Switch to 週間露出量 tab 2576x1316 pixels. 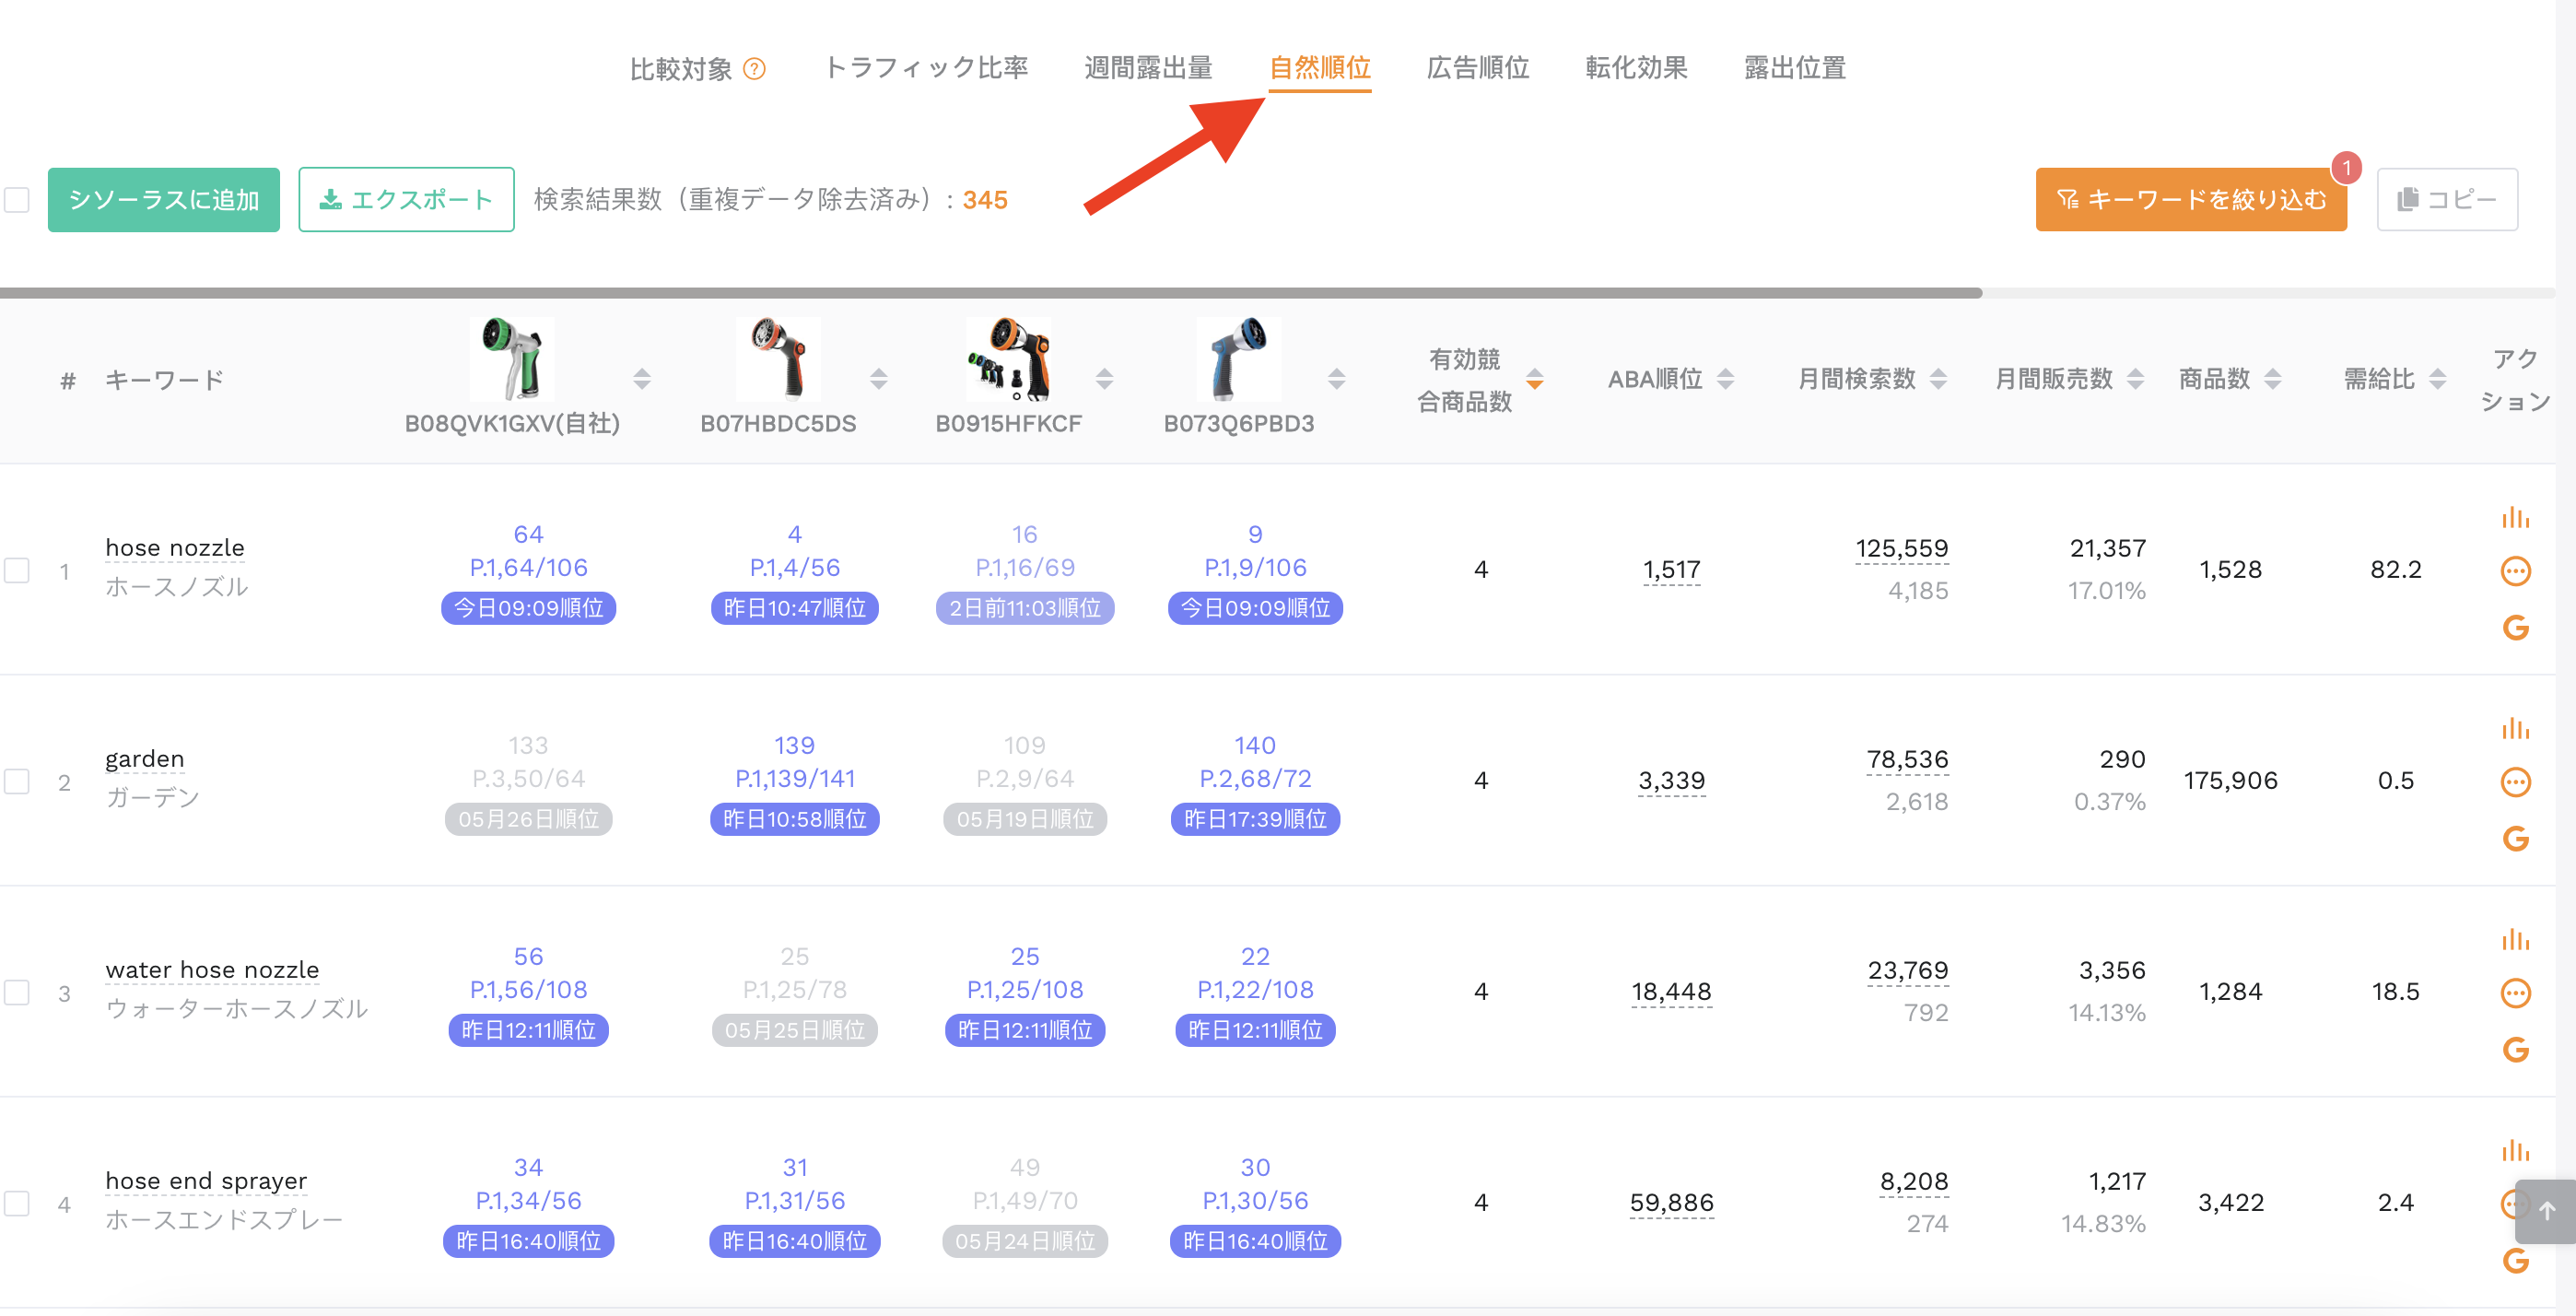(x=1148, y=68)
